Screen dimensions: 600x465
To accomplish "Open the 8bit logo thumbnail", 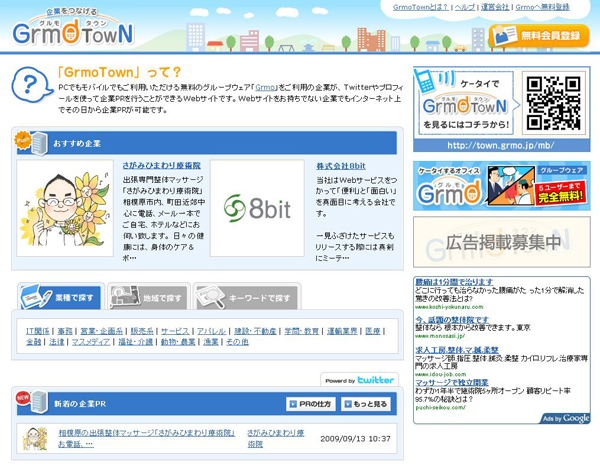I will [x=257, y=208].
